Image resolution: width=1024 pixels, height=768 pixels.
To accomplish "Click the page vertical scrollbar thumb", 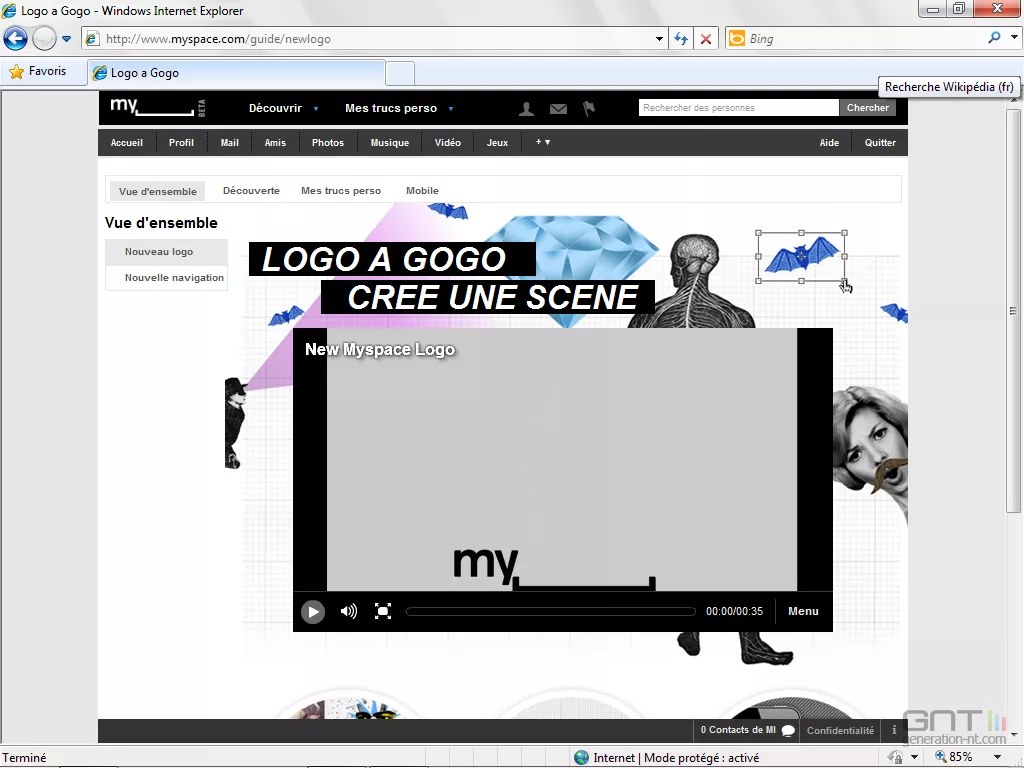I will click(1014, 311).
